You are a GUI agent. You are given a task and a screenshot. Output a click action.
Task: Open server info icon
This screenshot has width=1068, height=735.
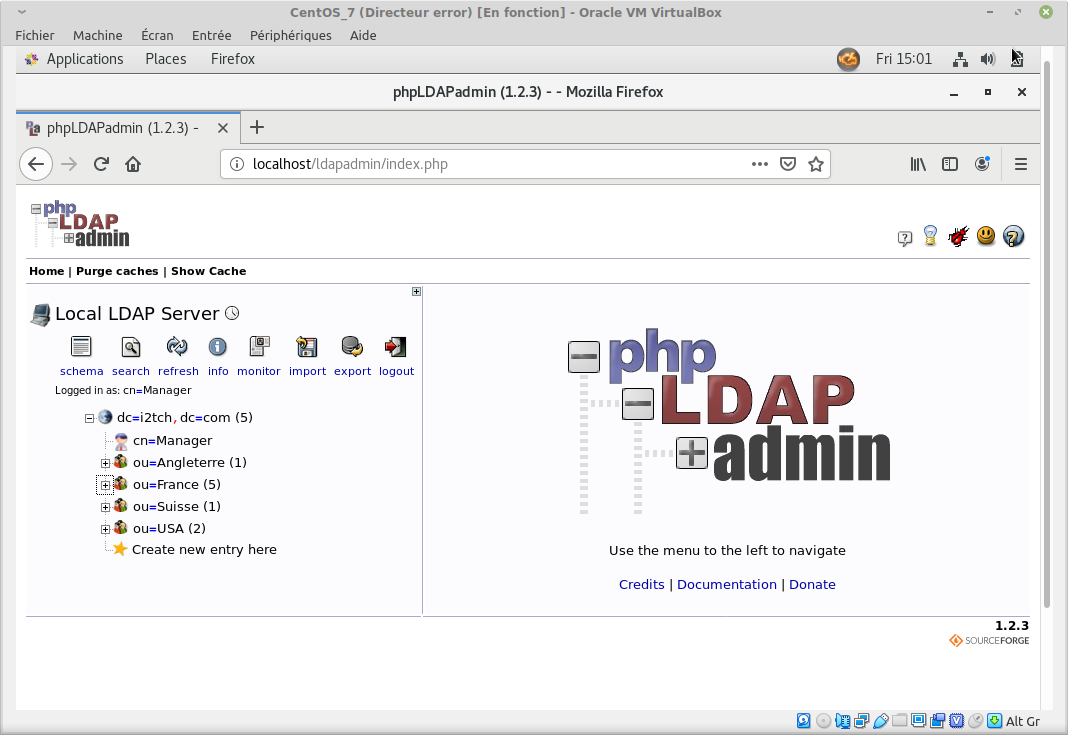point(217,348)
